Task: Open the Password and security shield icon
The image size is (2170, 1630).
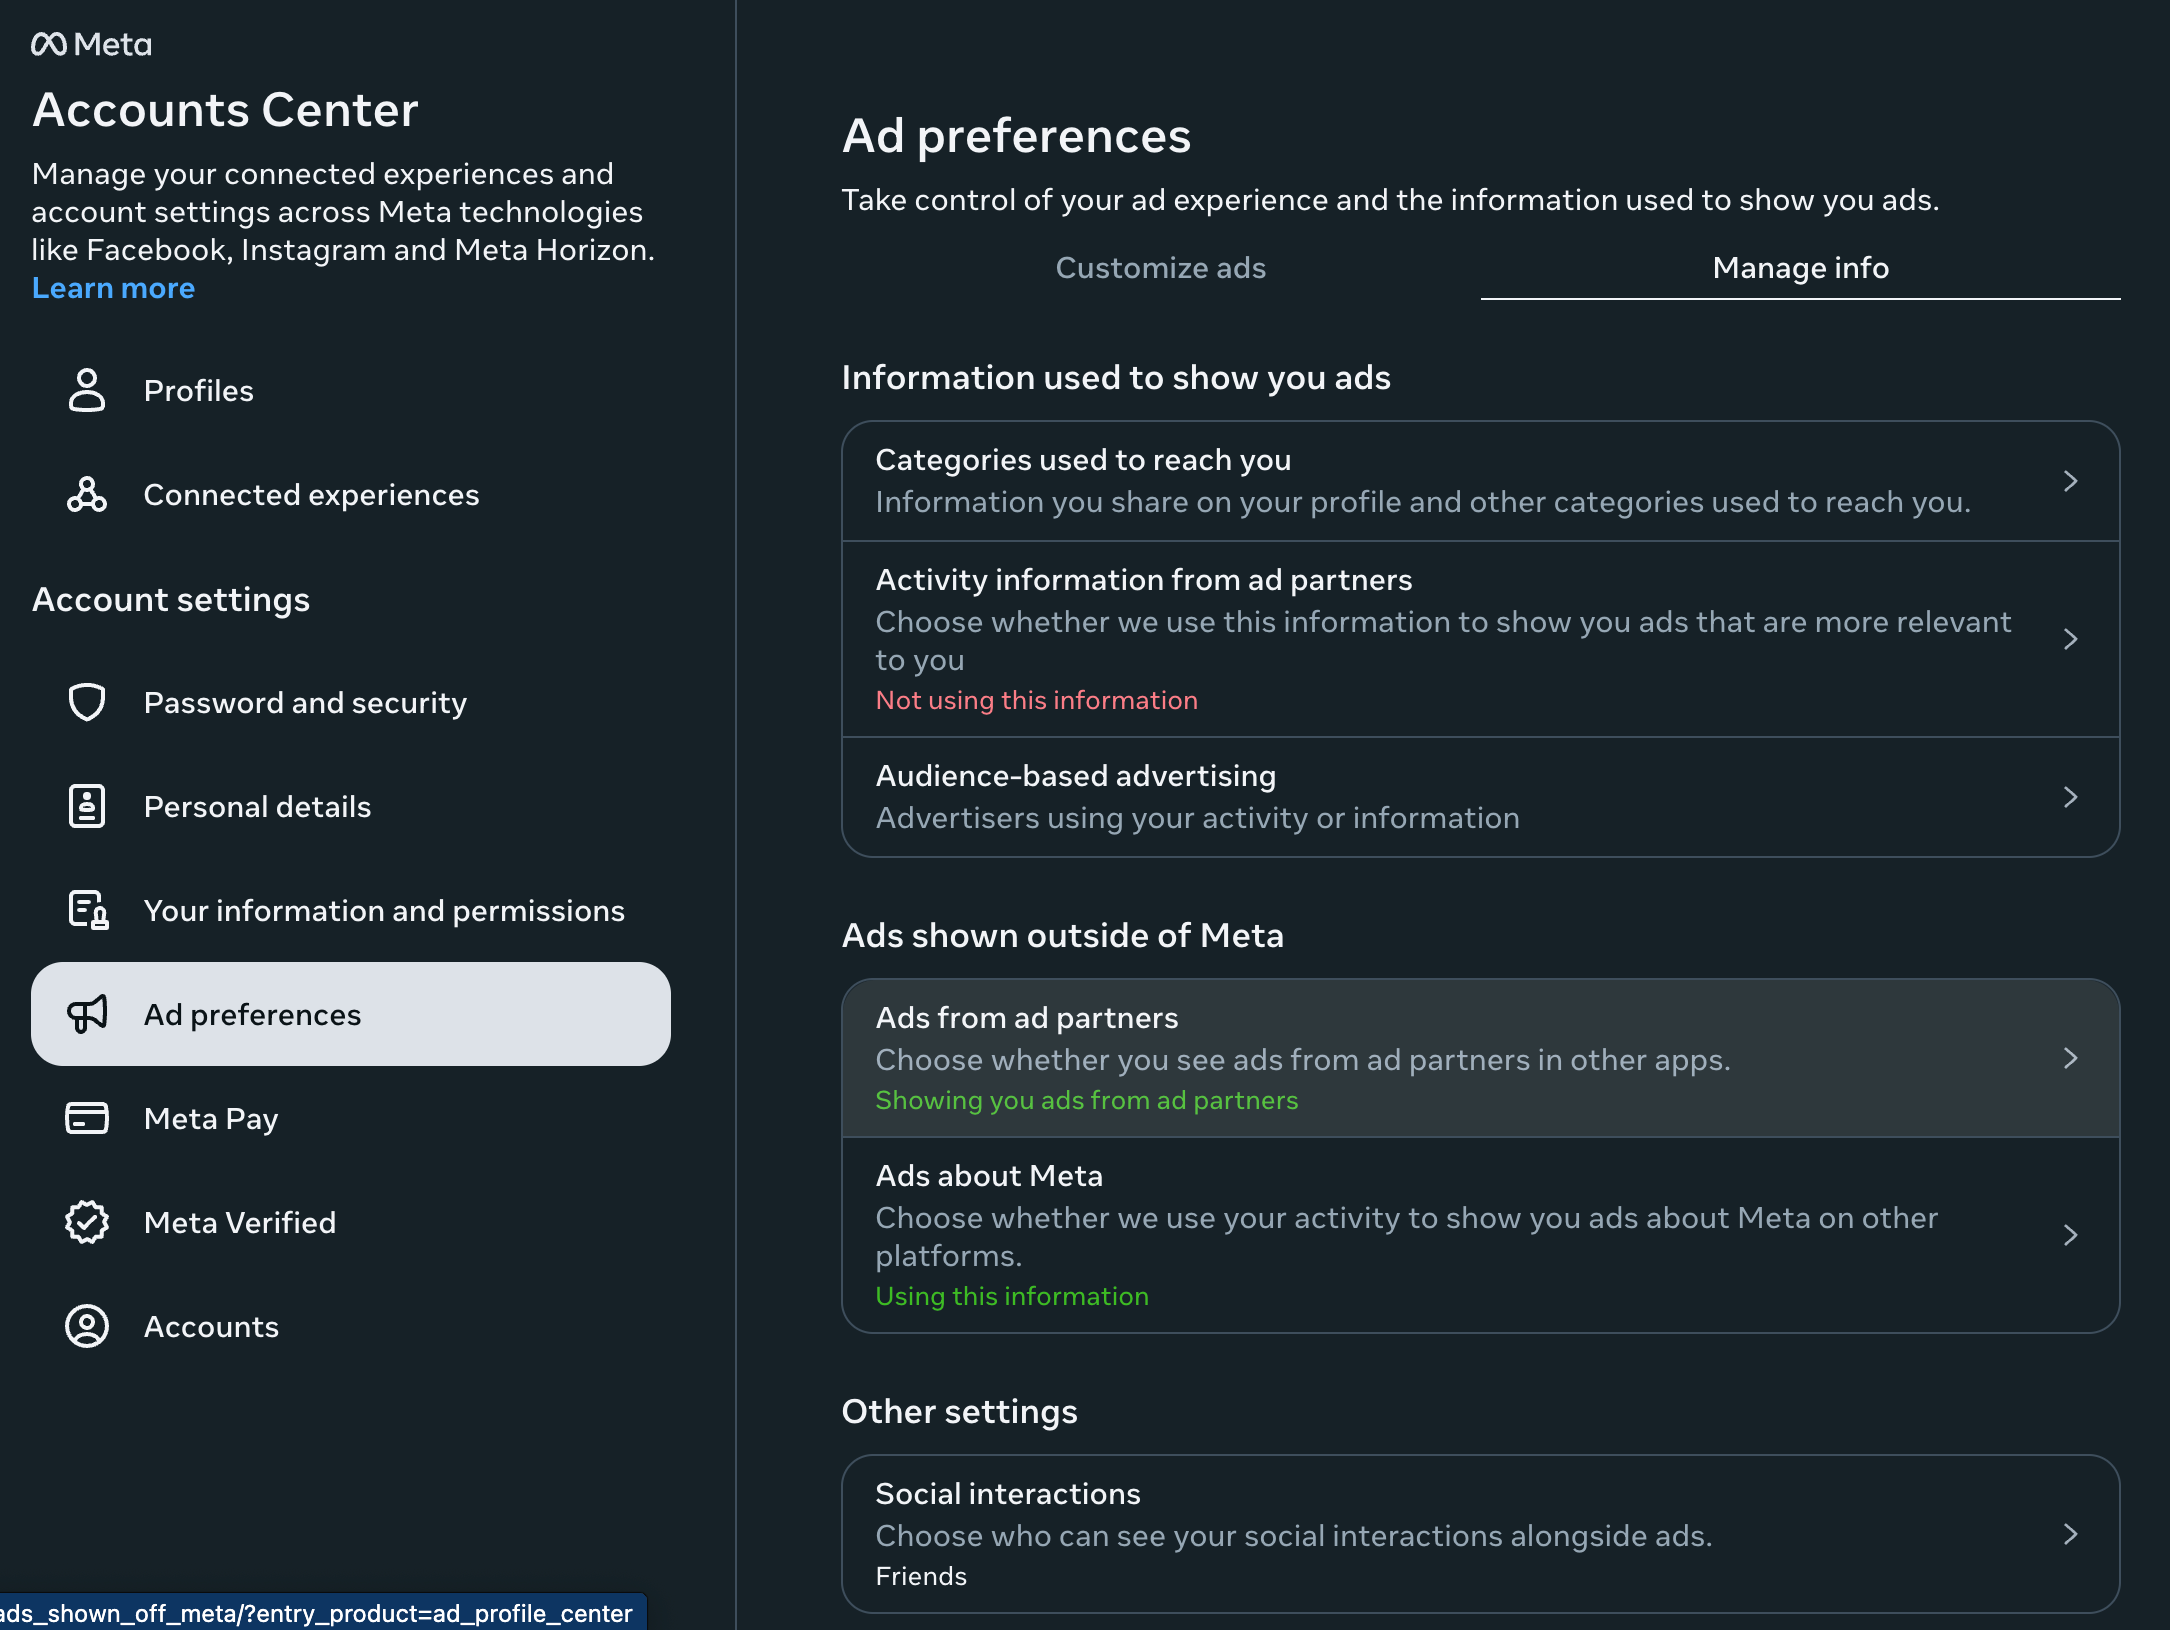Action: click(87, 702)
